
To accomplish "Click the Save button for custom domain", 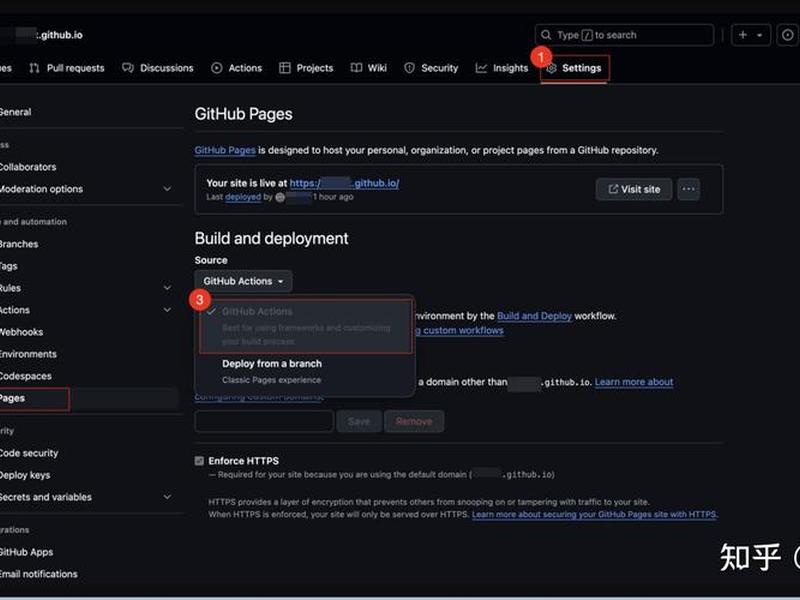I will [x=359, y=421].
